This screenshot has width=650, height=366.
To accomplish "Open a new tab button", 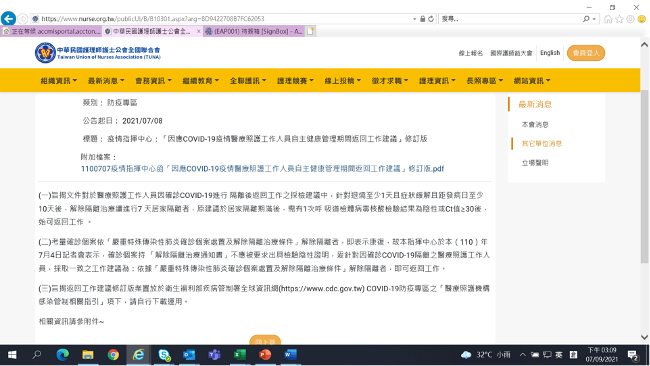I will coord(310,31).
